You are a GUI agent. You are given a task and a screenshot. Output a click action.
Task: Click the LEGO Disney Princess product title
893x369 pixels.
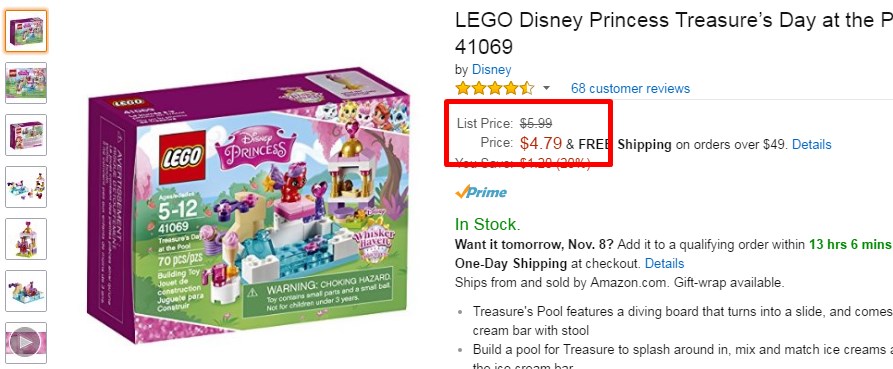674,33
